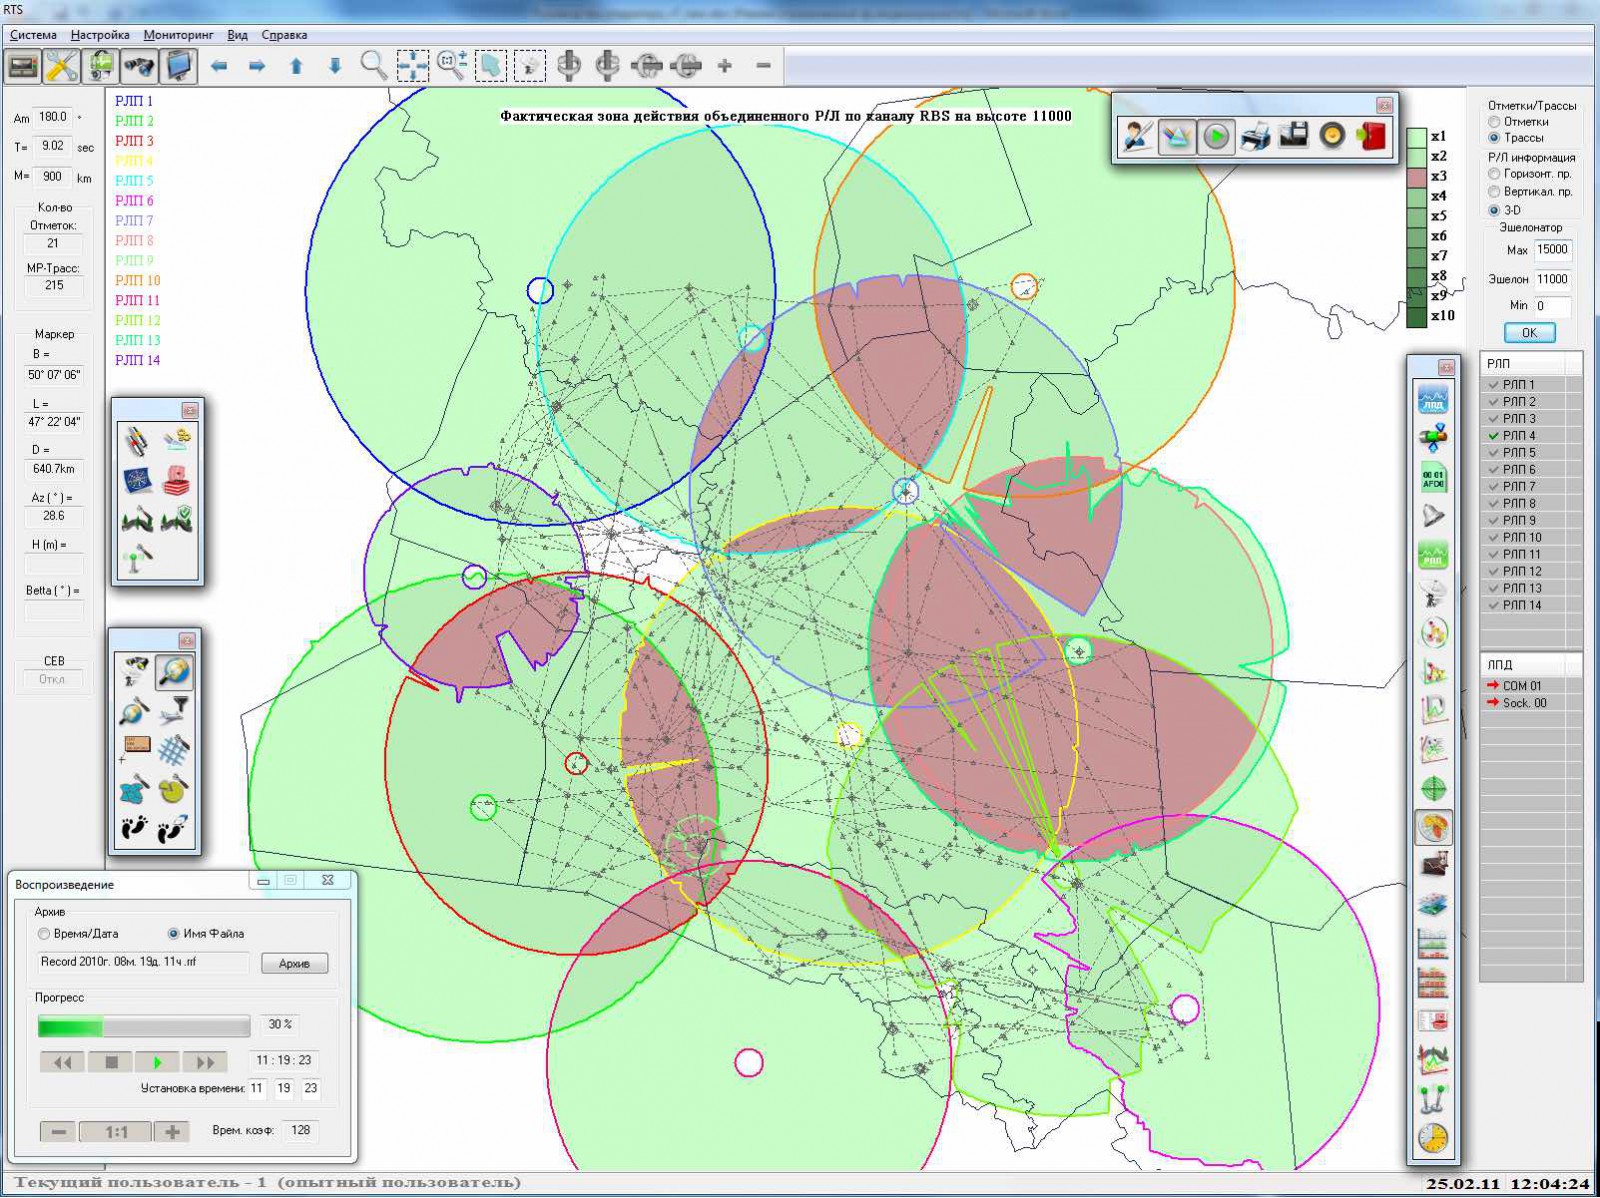This screenshot has width=1600, height=1198.
Task: Open the monitor display icon in the toolbar
Action: point(179,67)
